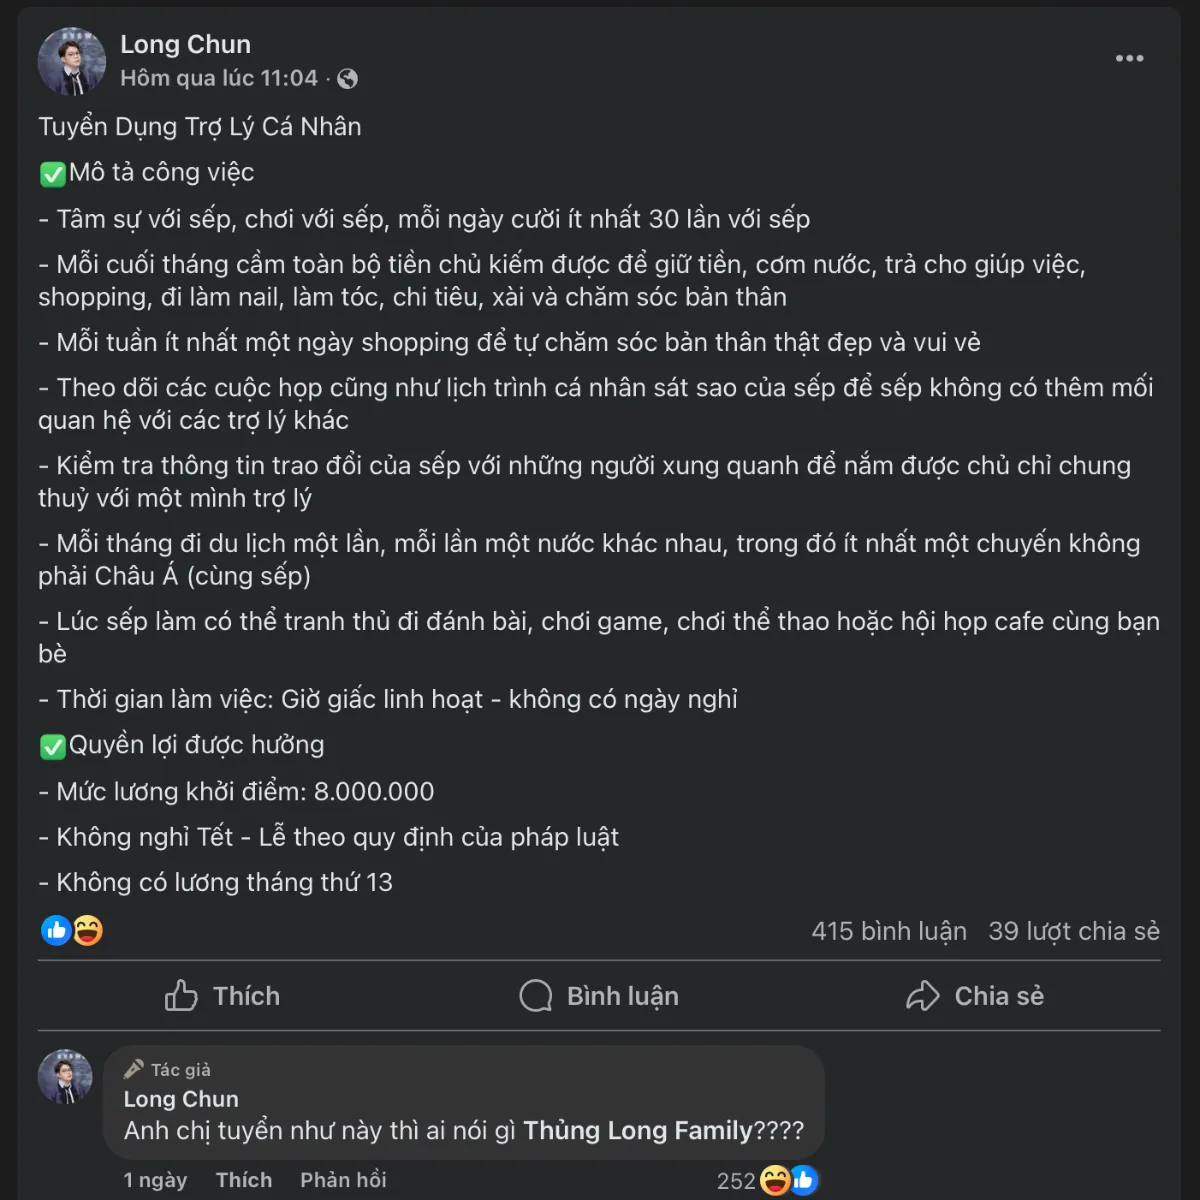1200x1200 pixels.
Task: Select the Thích action on the post
Action: point(246,995)
